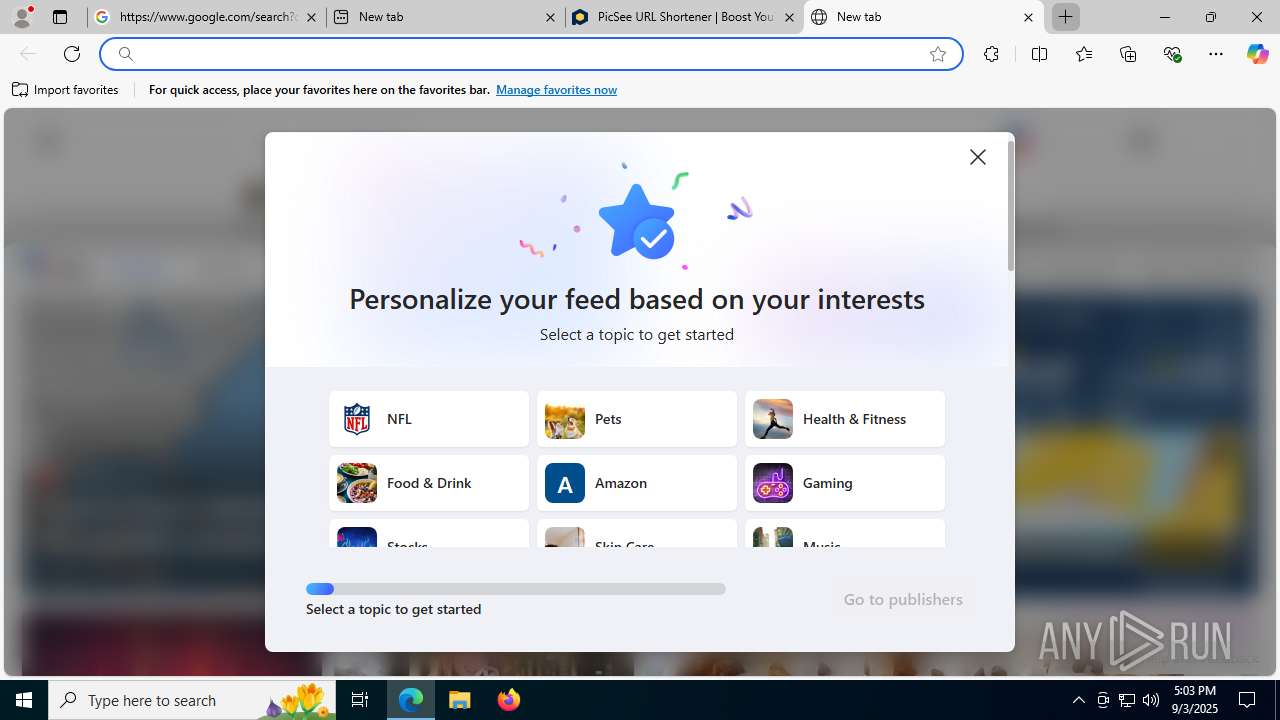Click the Go to publishers button
This screenshot has height=720, width=1280.
[903, 599]
